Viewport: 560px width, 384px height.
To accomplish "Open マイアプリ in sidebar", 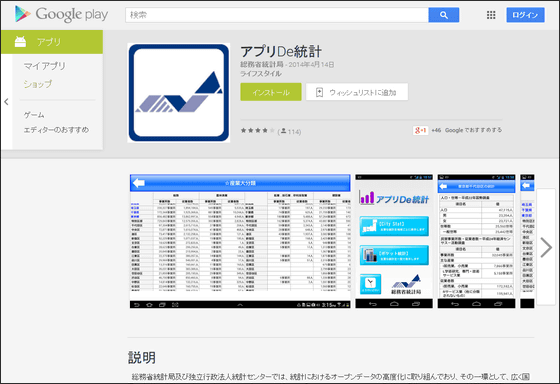I will (x=45, y=66).
